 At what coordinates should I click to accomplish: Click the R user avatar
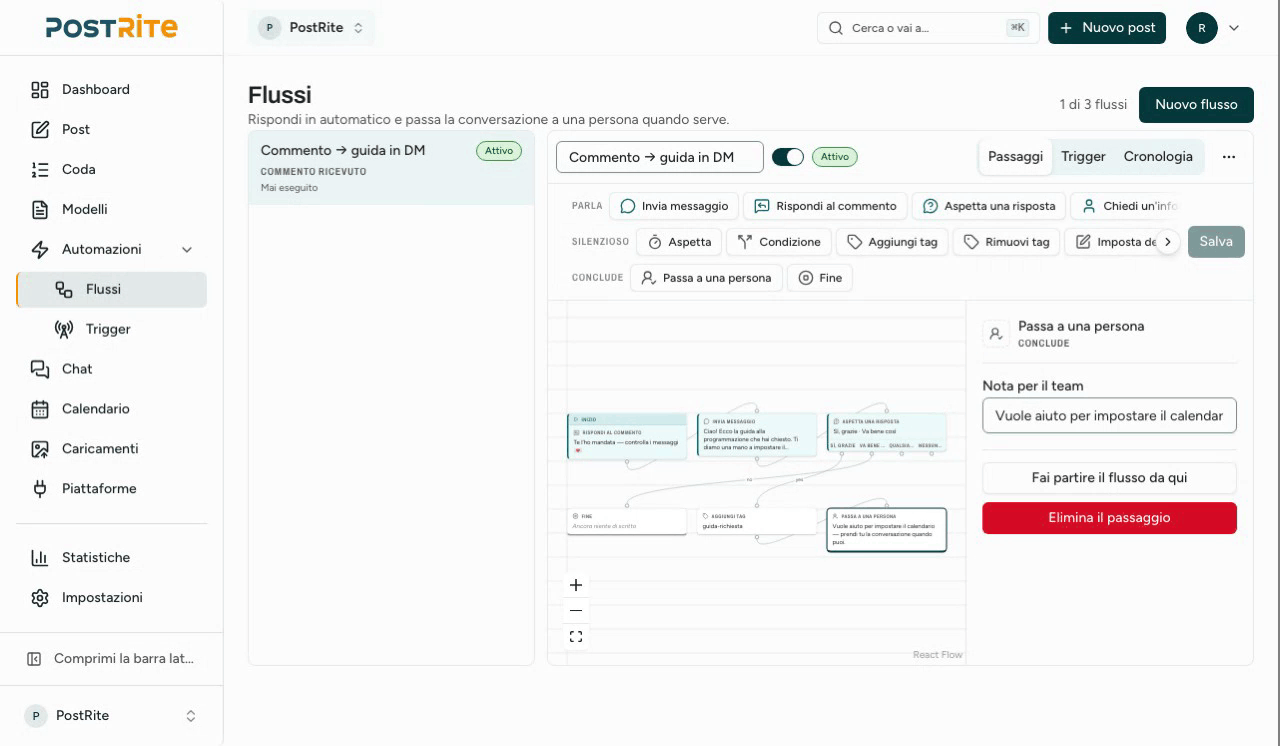[x=1202, y=28]
